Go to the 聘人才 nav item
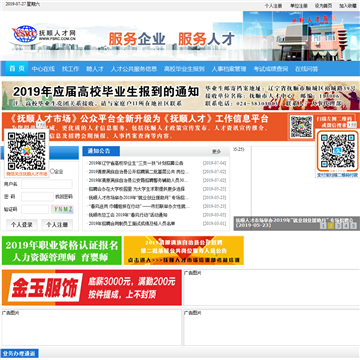 click(95, 69)
